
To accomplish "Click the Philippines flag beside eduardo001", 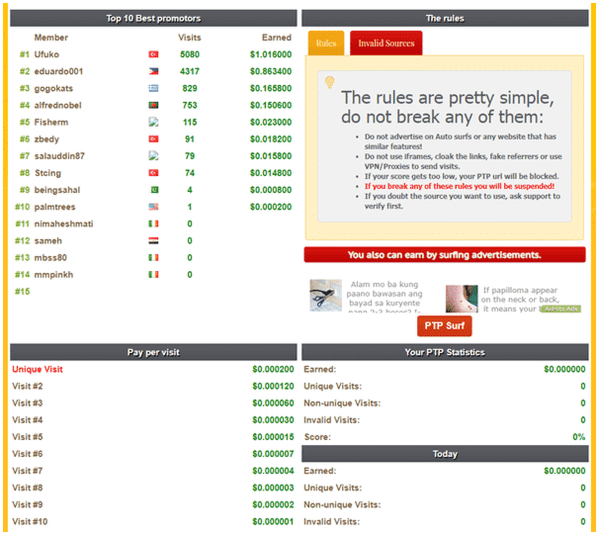I will (x=154, y=71).
